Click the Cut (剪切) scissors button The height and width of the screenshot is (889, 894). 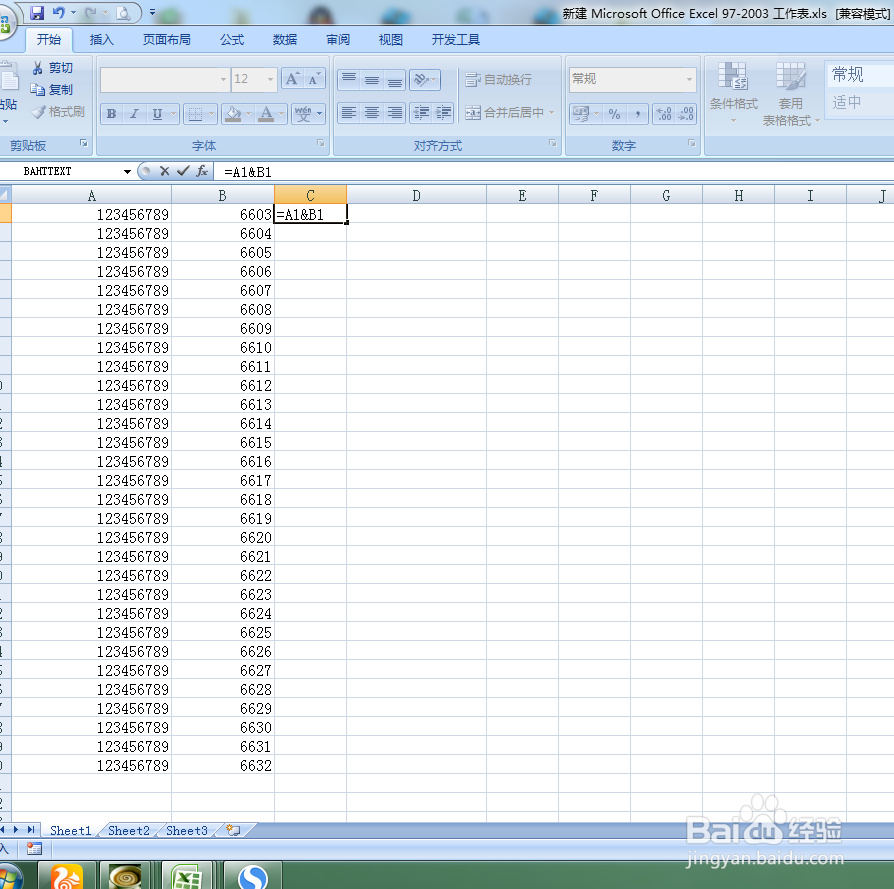tap(52, 68)
